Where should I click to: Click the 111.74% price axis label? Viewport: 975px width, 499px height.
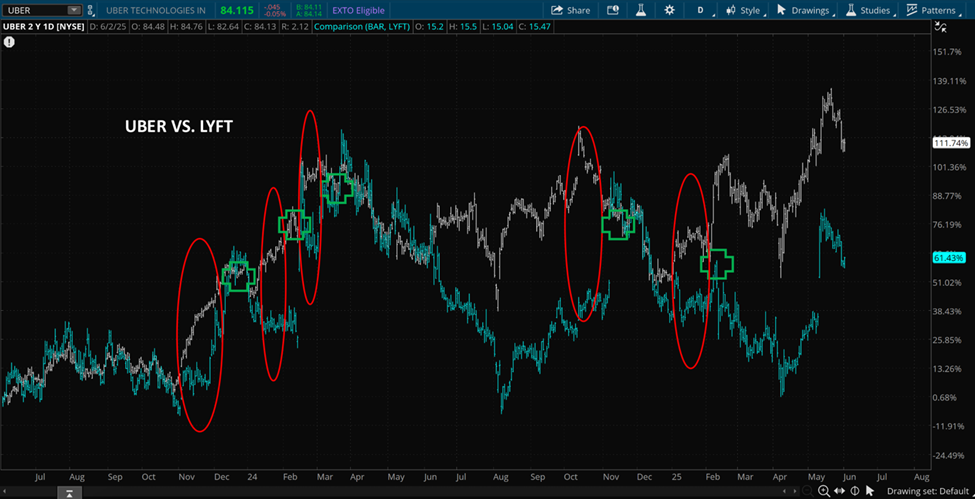click(x=949, y=143)
